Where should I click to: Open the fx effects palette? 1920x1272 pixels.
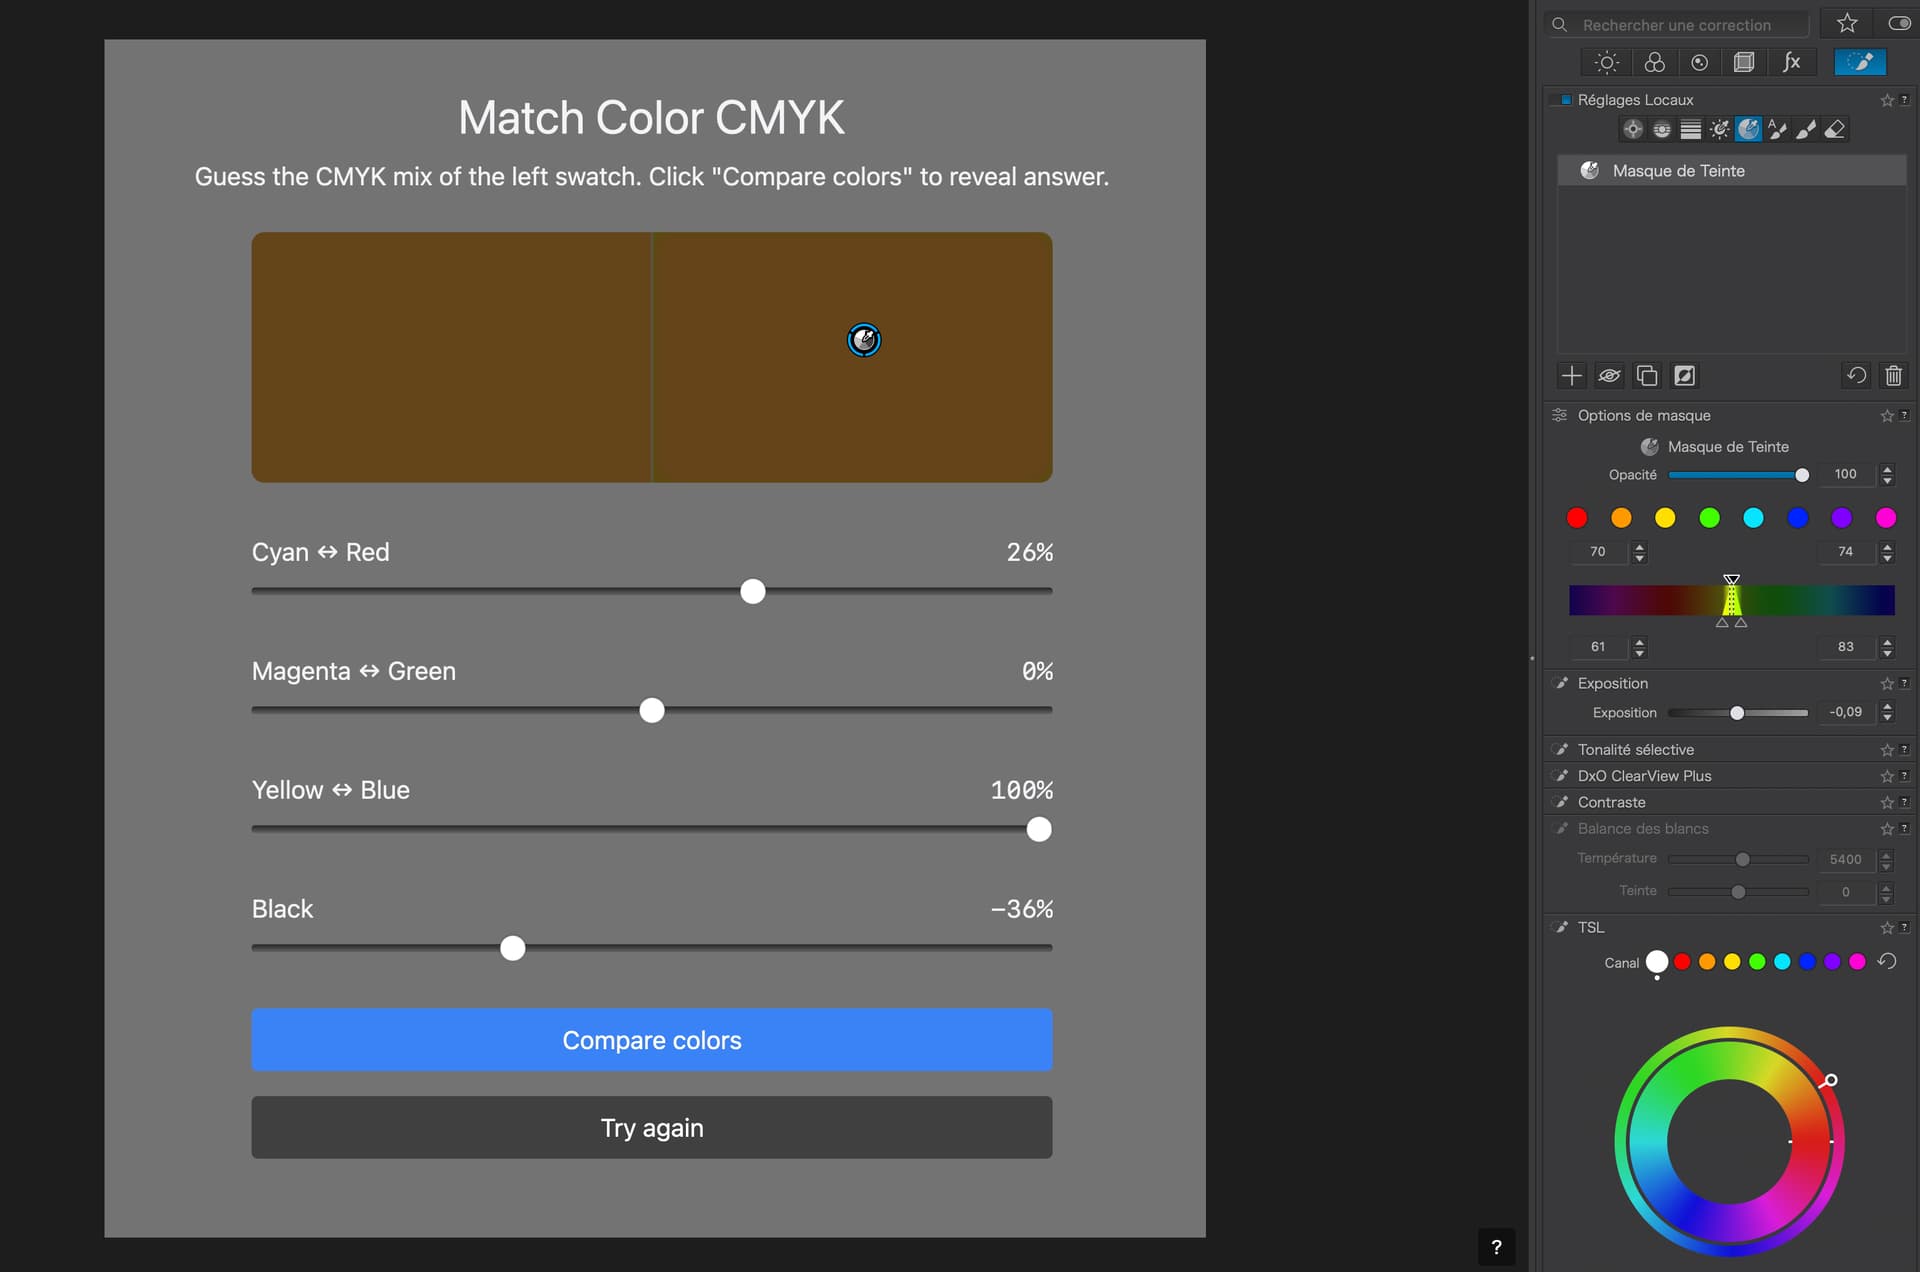click(1792, 62)
